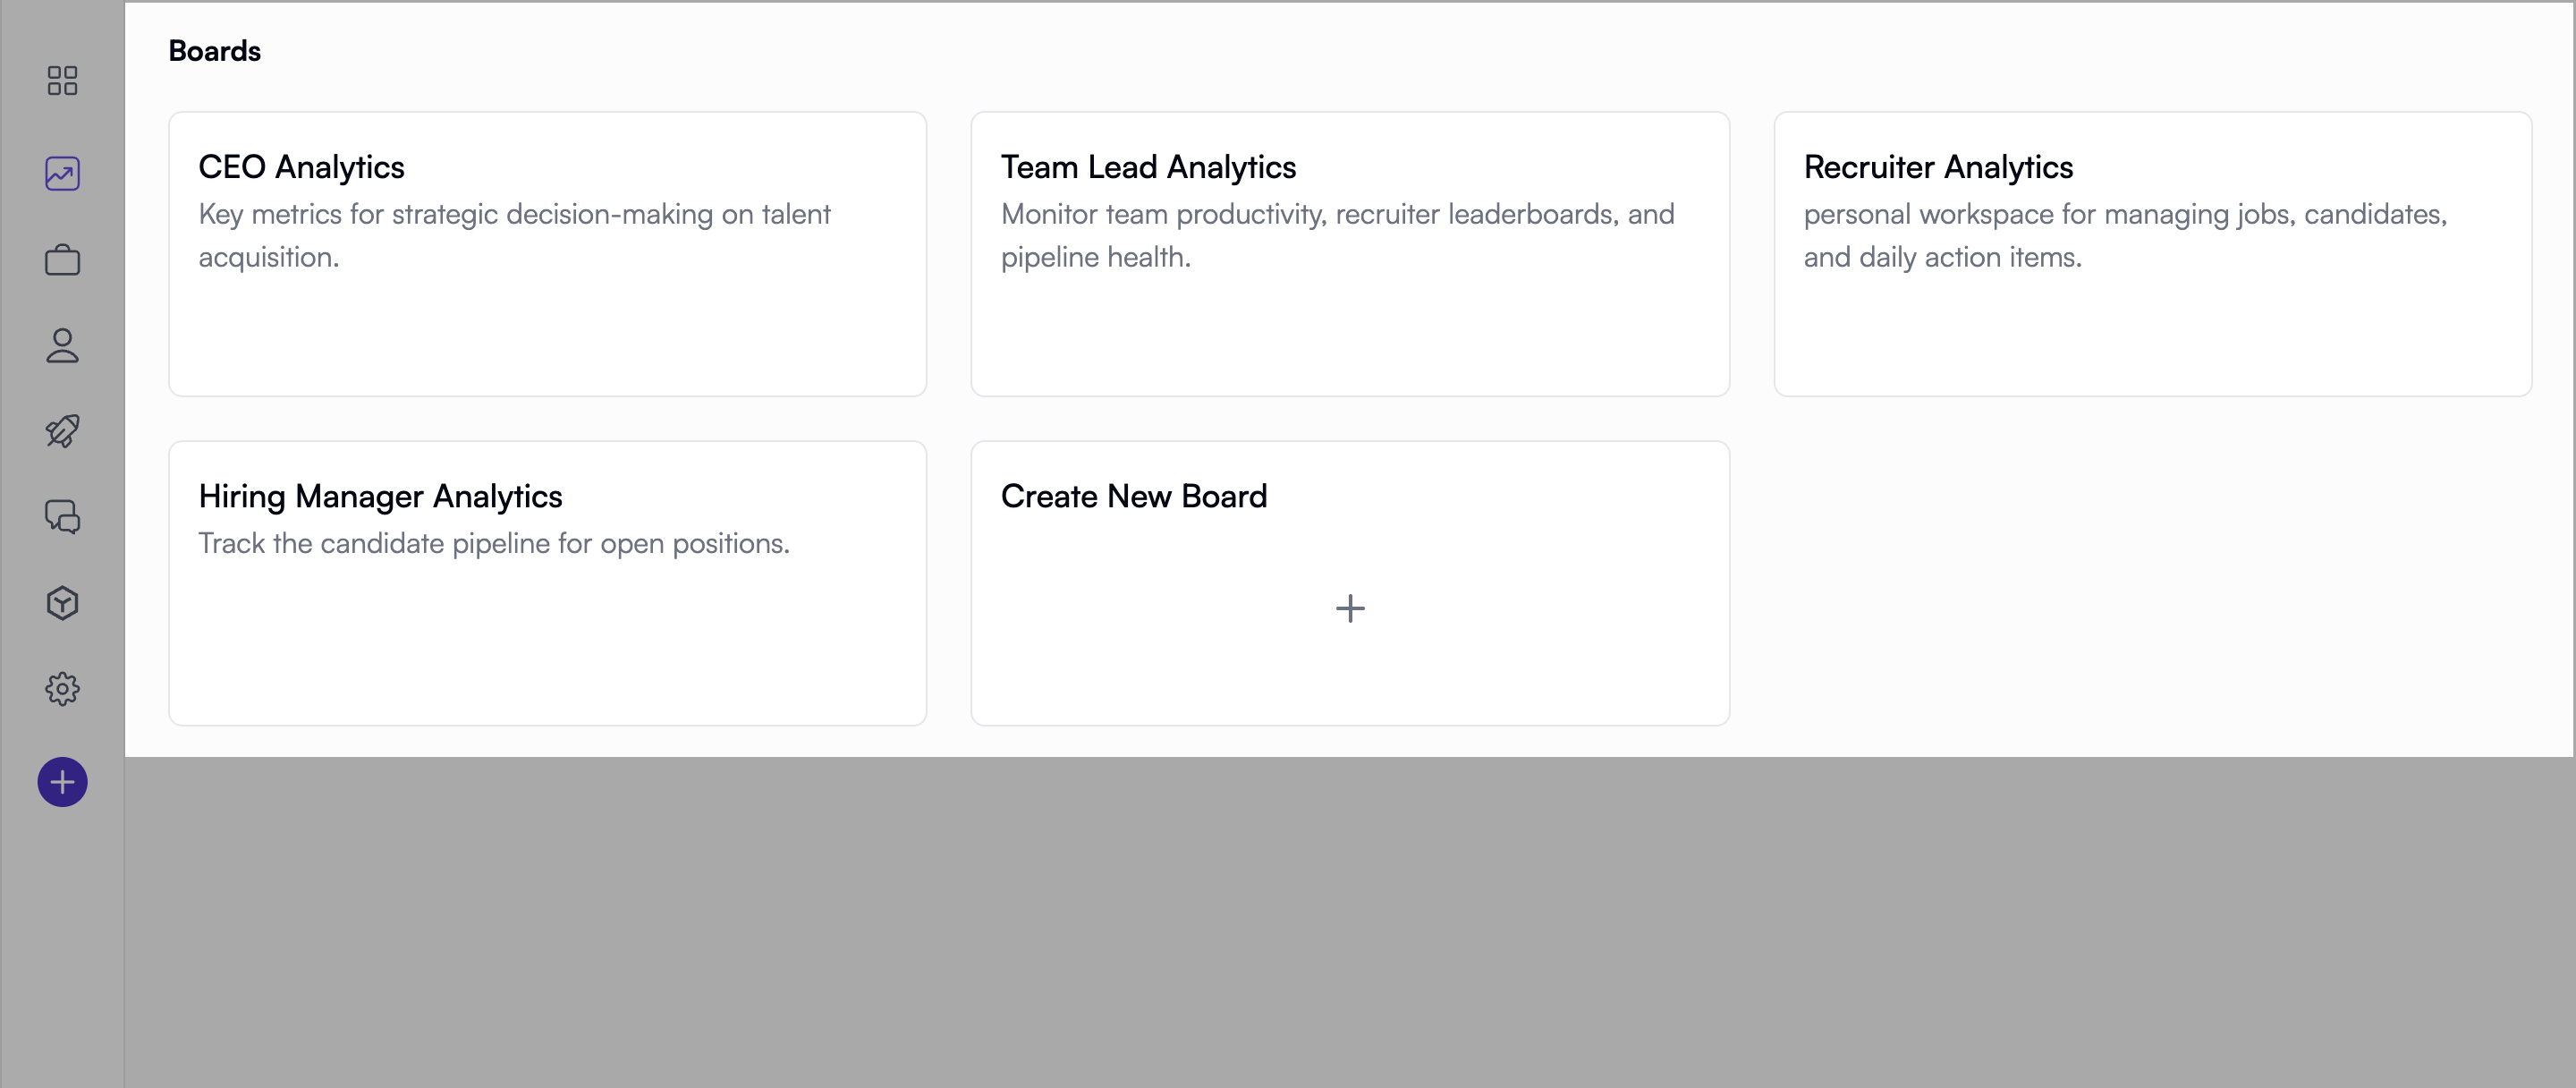Image resolution: width=2576 pixels, height=1088 pixels.
Task: Go to the person candidates icon
Action: [62, 346]
